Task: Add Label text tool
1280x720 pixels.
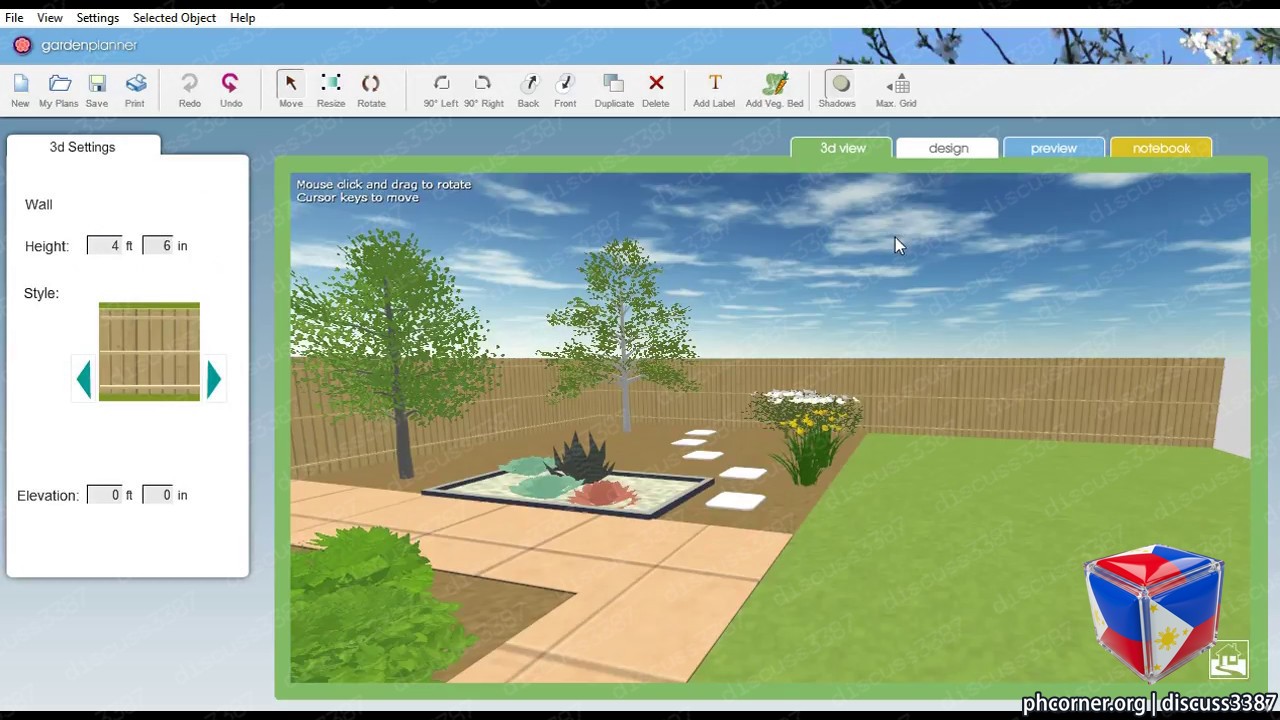Action: pyautogui.click(x=714, y=90)
